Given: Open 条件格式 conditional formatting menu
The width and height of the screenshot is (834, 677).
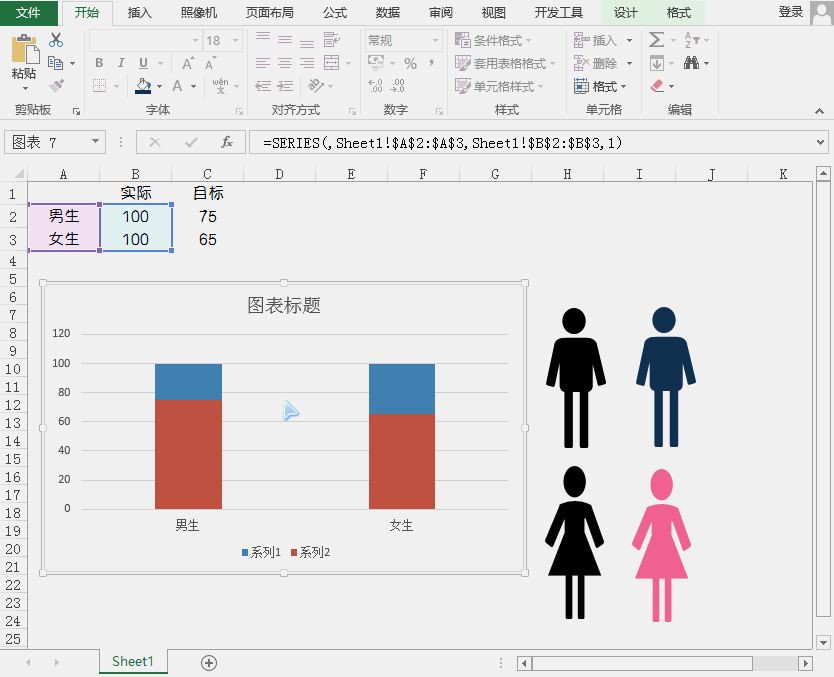Looking at the screenshot, I should click(493, 40).
